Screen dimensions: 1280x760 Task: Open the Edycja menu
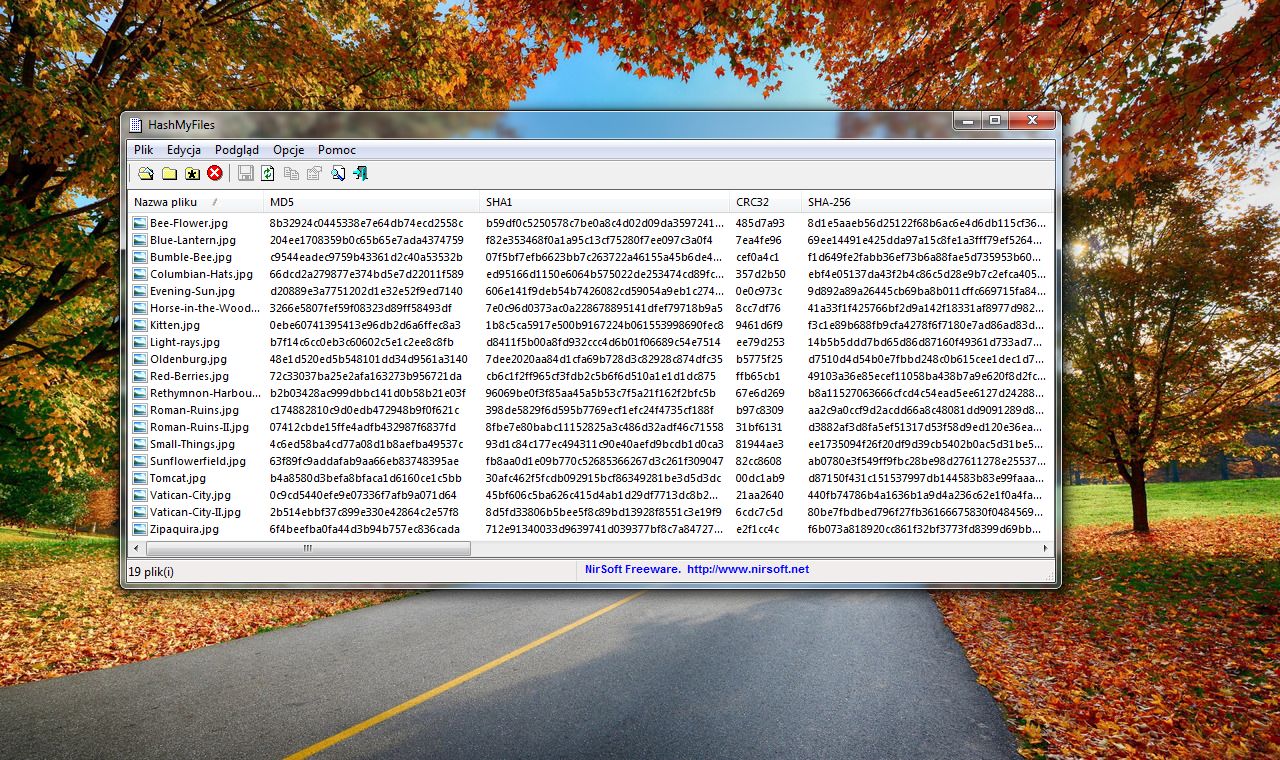[x=184, y=150]
